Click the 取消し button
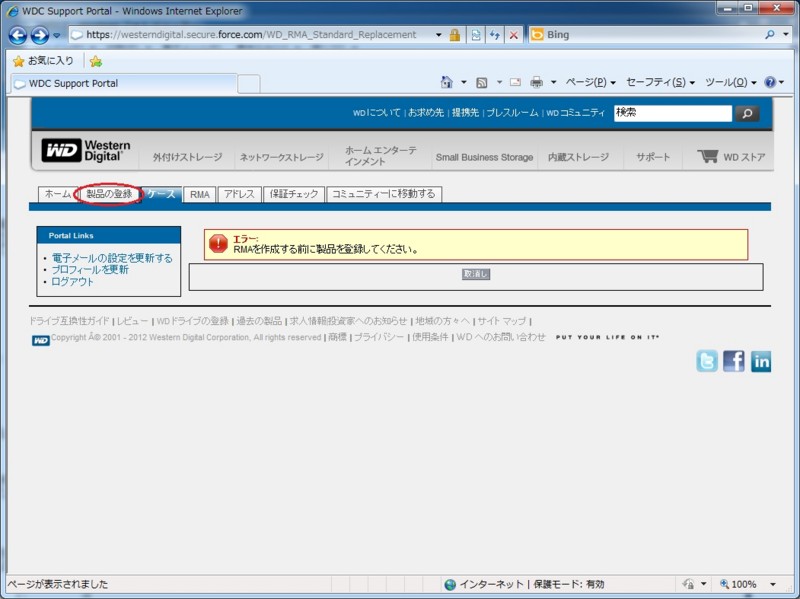Image resolution: width=800 pixels, height=599 pixels. pyautogui.click(x=476, y=274)
